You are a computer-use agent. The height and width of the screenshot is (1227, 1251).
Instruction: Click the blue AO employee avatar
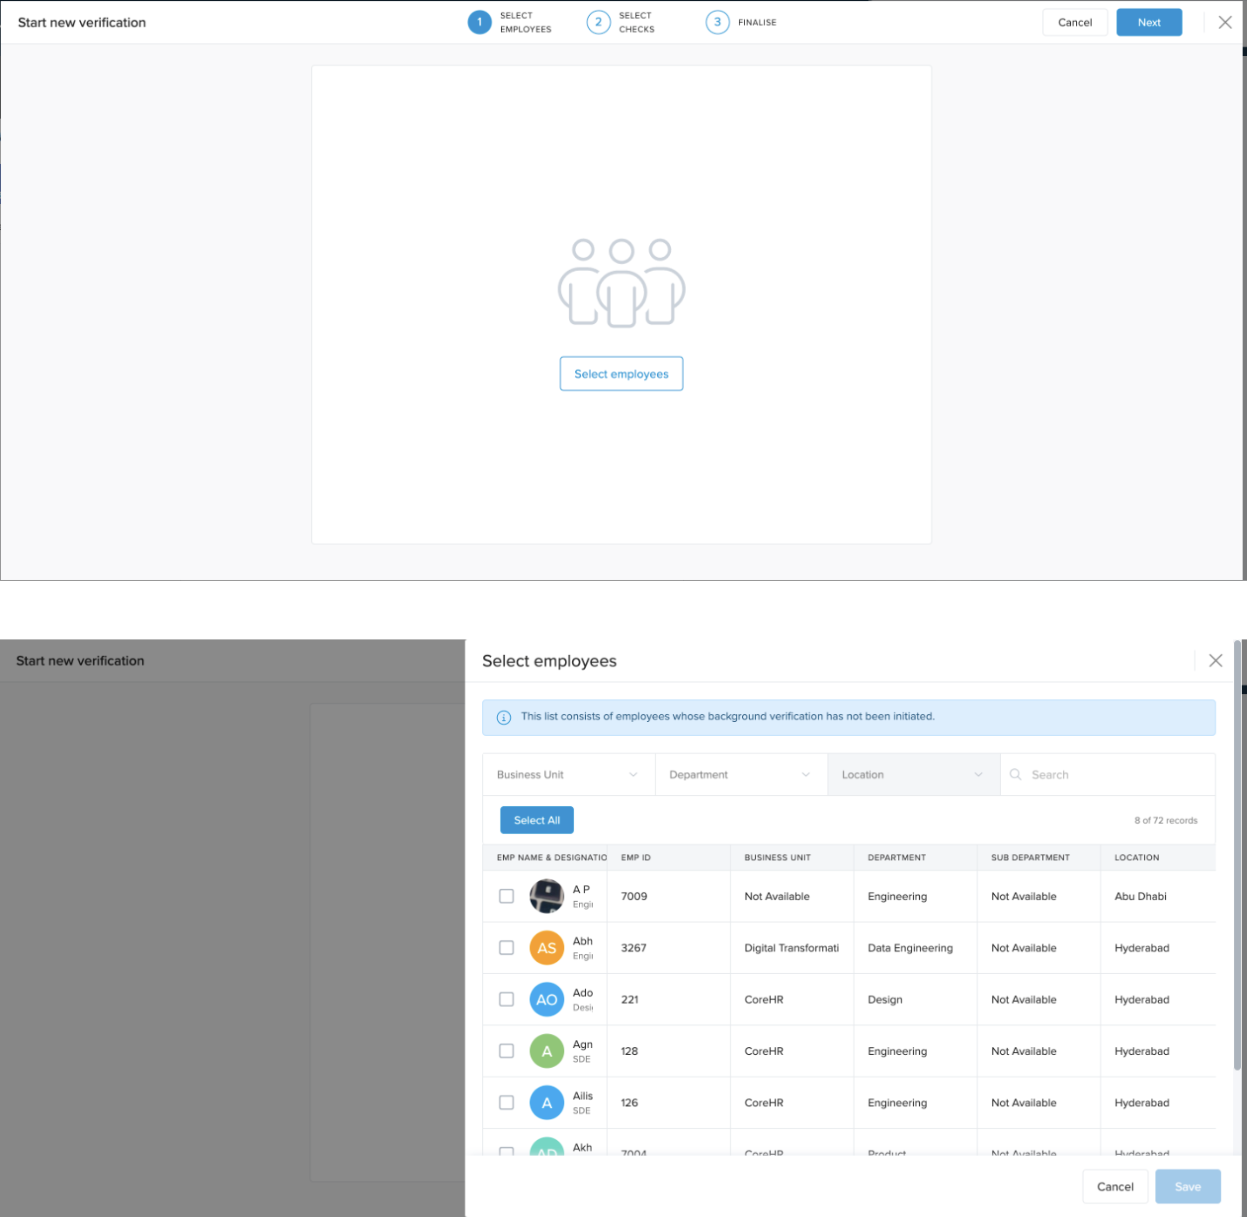point(546,1000)
